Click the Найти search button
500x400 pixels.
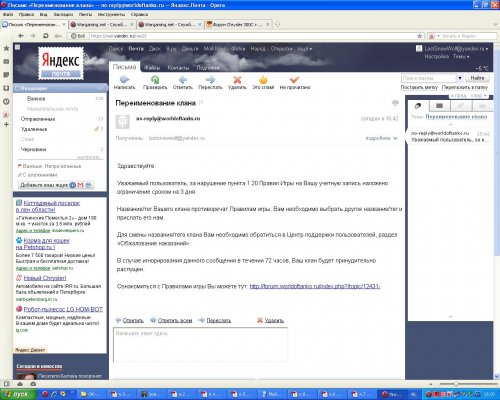coord(477,78)
